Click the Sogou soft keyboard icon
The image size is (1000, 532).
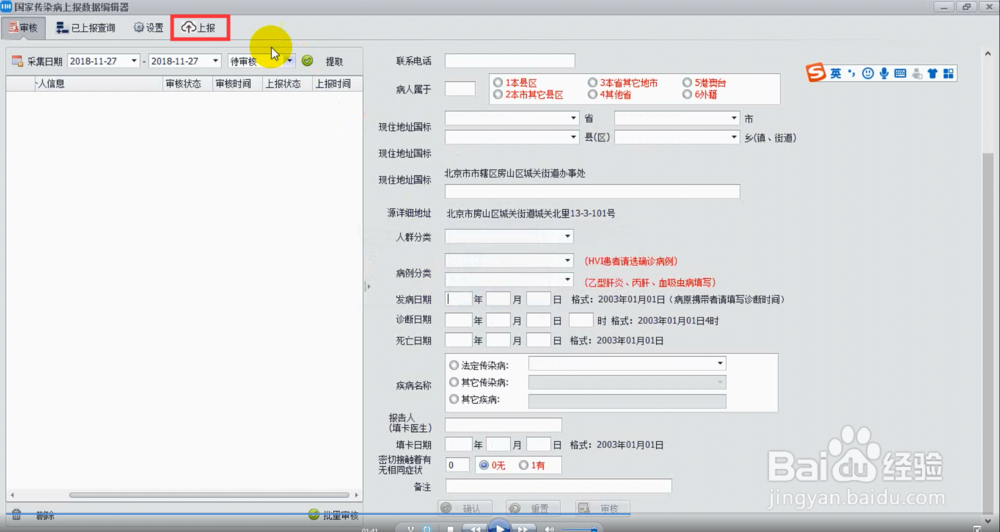pos(901,73)
